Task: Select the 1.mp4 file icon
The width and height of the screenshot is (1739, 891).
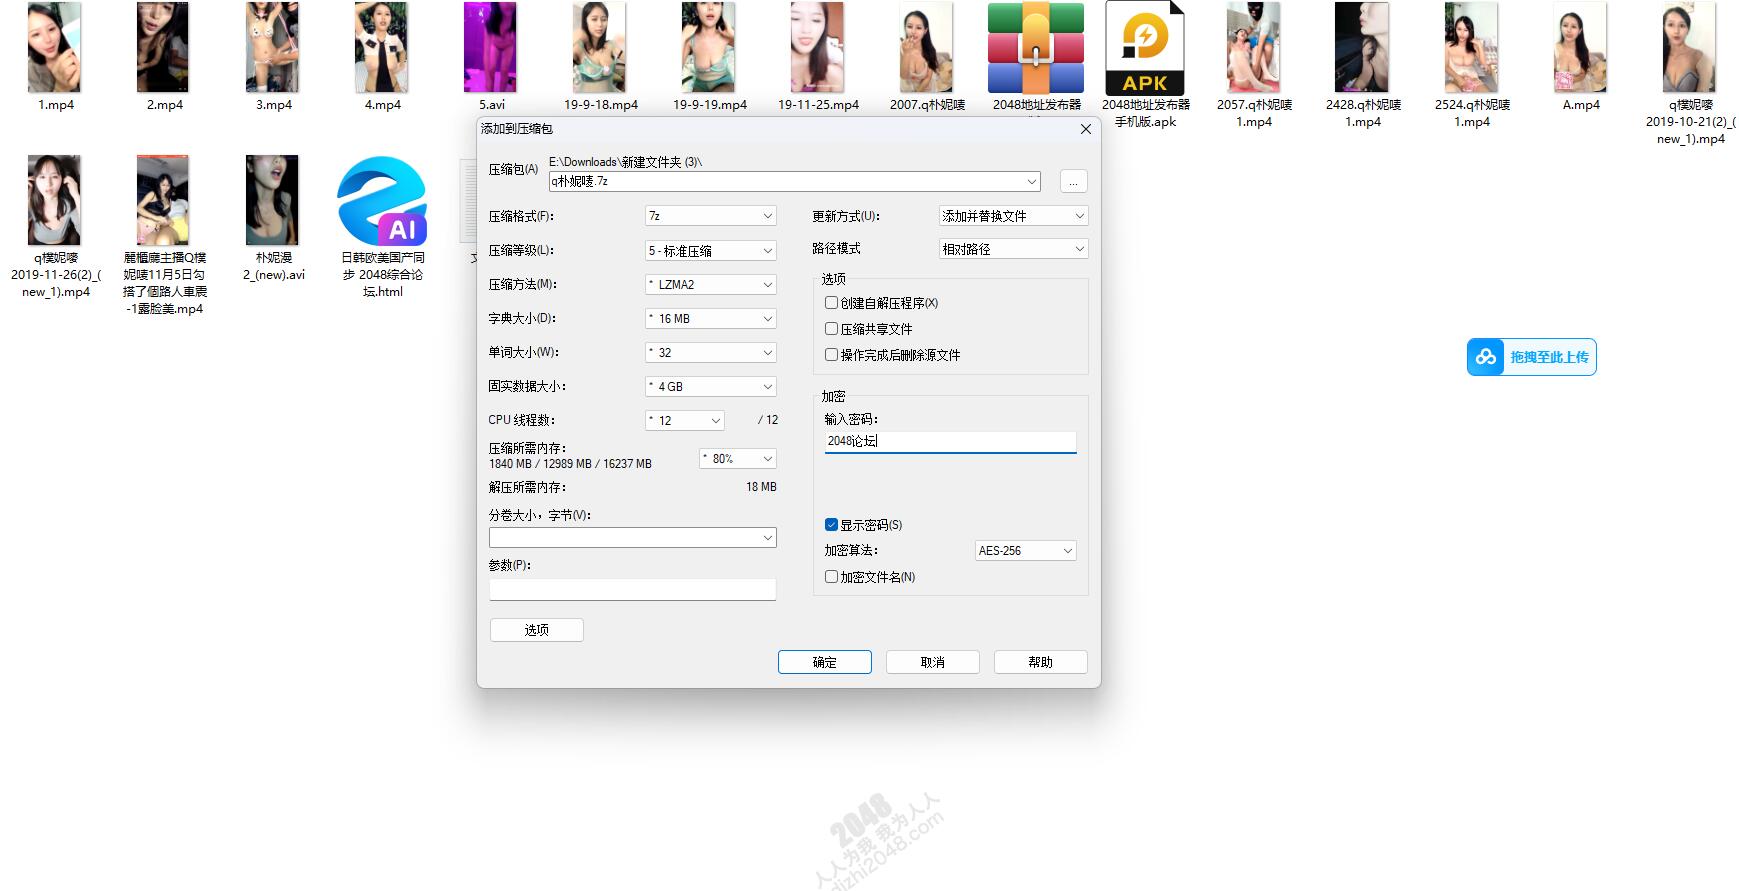Action: [55, 48]
